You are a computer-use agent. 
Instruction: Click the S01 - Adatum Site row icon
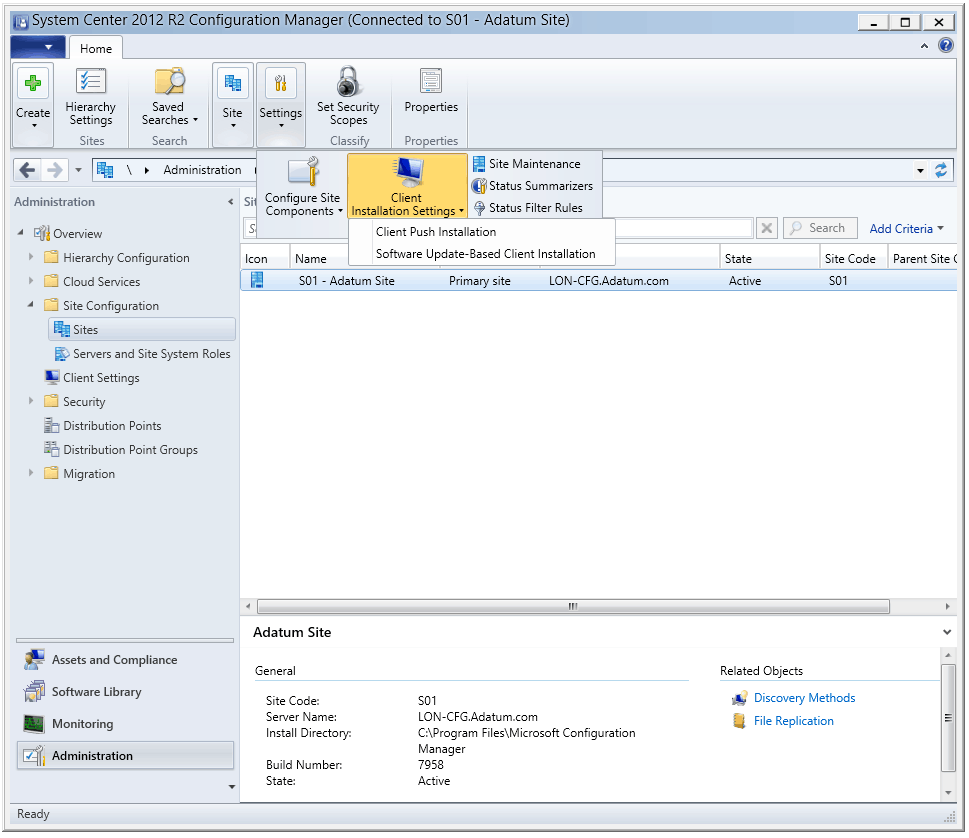(257, 281)
